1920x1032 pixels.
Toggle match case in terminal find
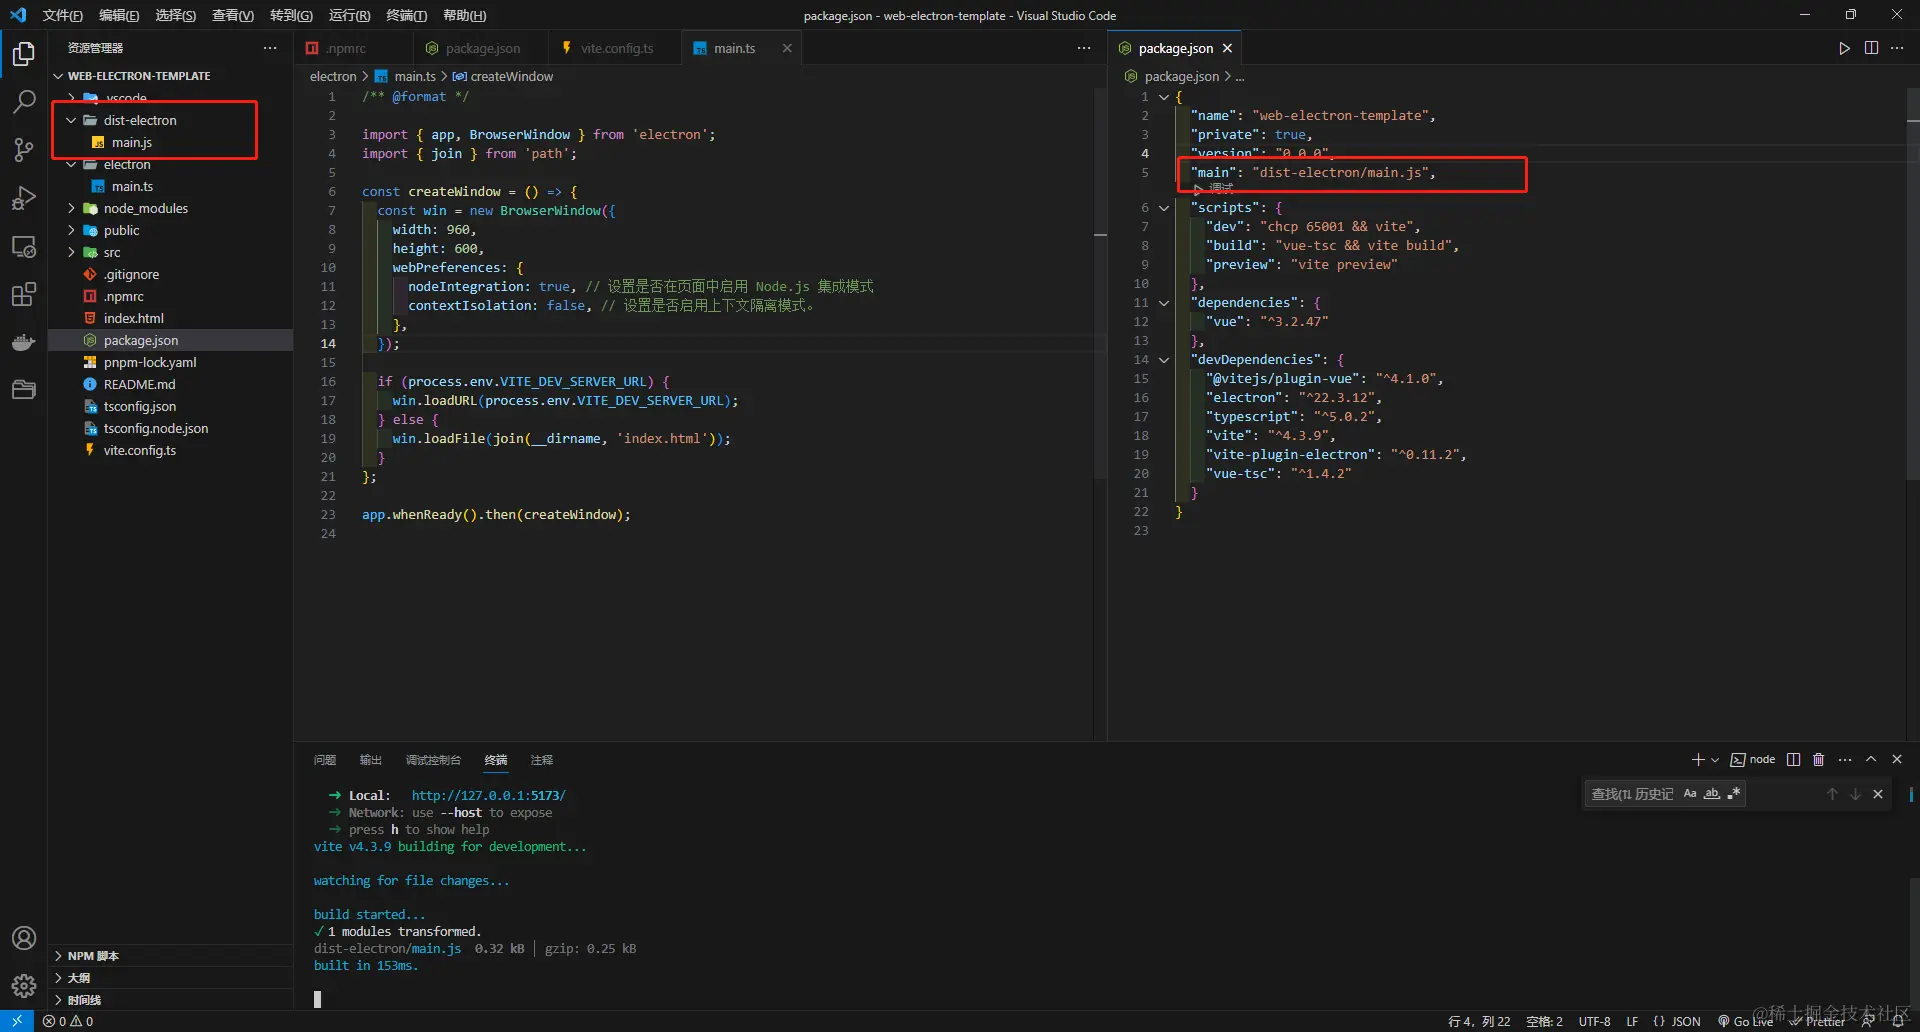click(1690, 794)
